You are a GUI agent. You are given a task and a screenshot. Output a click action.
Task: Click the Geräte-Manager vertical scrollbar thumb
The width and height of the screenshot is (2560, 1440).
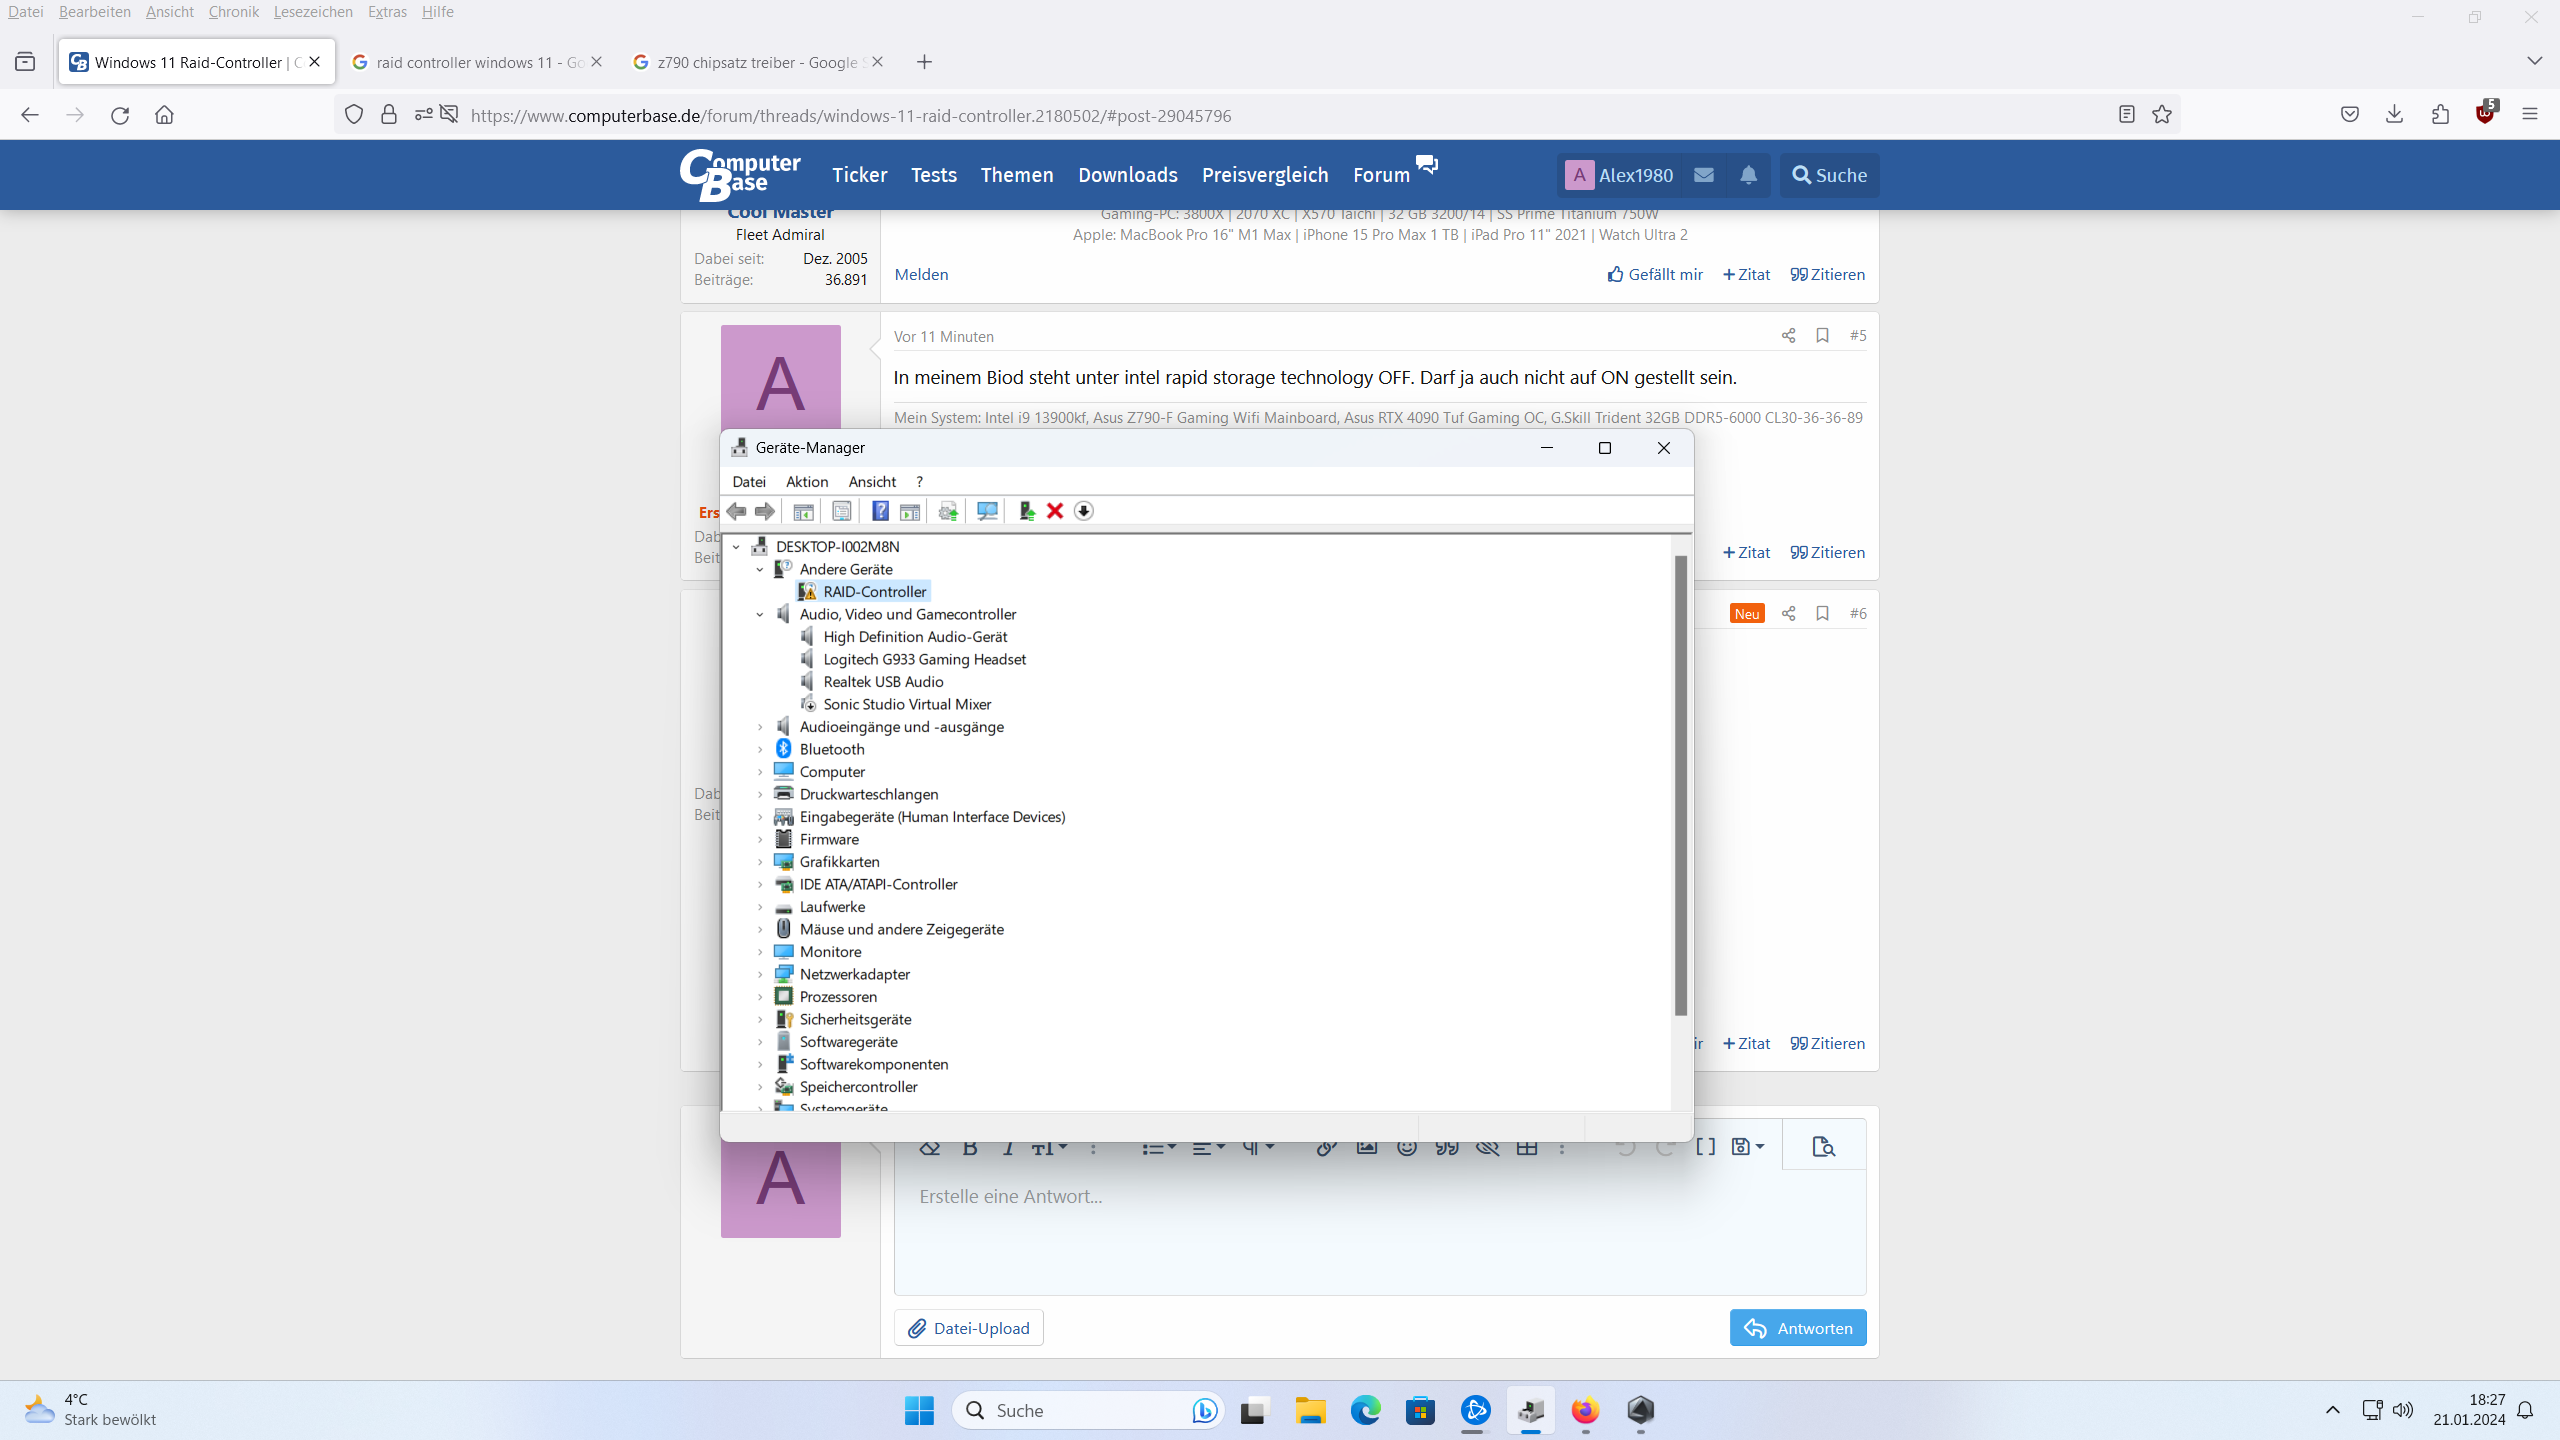click(x=1681, y=785)
